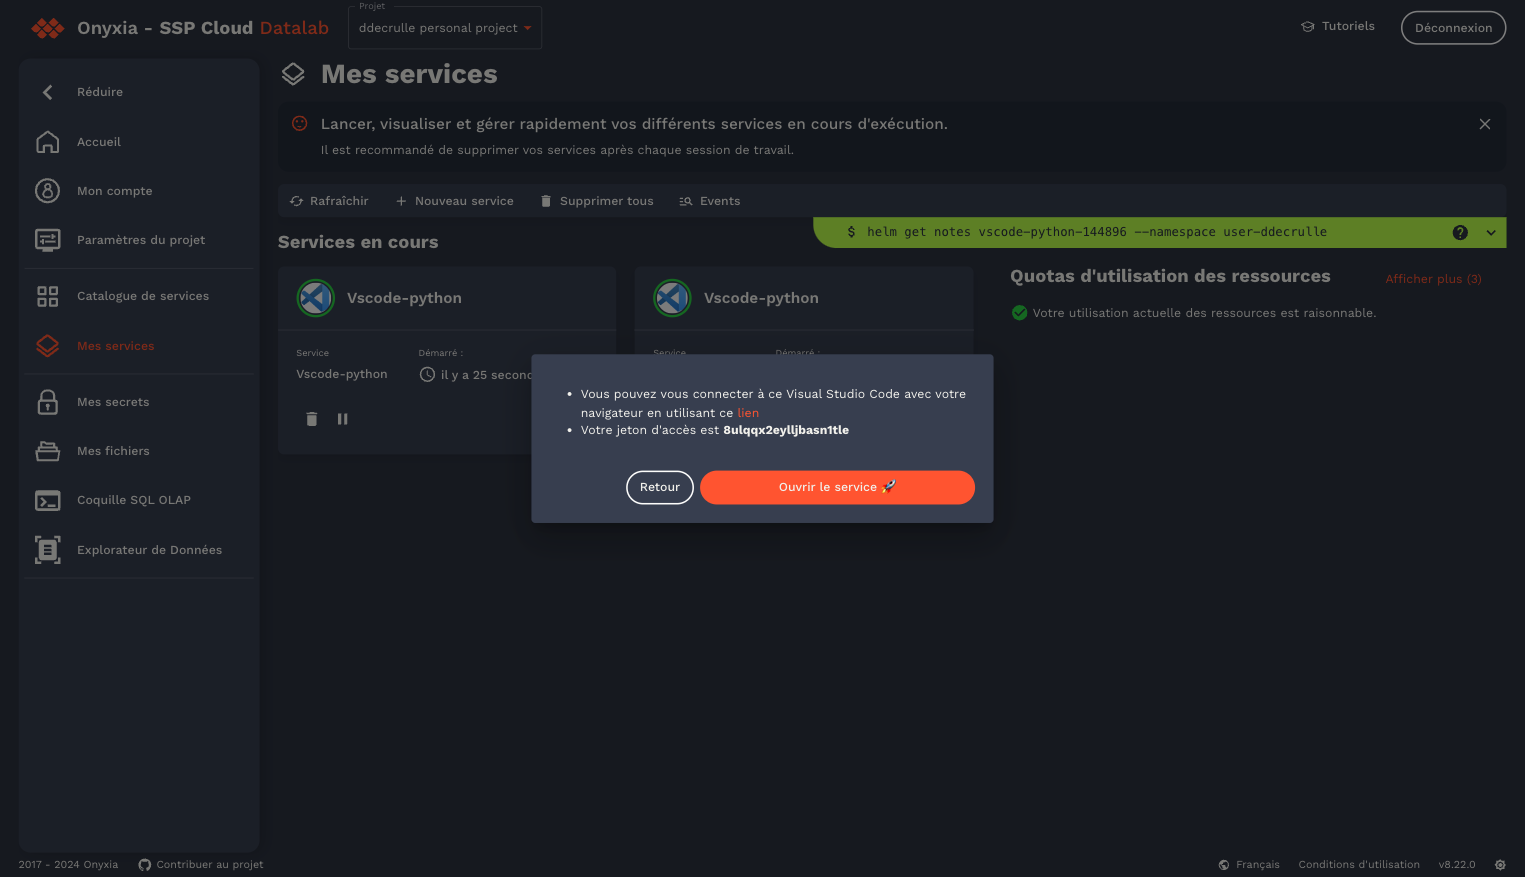This screenshot has height=877, width=1525.
Task: Open help for the helm command
Action: (1460, 232)
